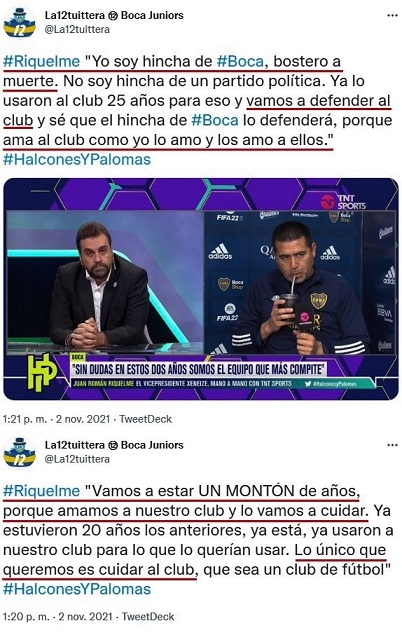This screenshot has width=402, height=635.
Task: Click @La12tuittera handle in first tweet
Action: 77,30
